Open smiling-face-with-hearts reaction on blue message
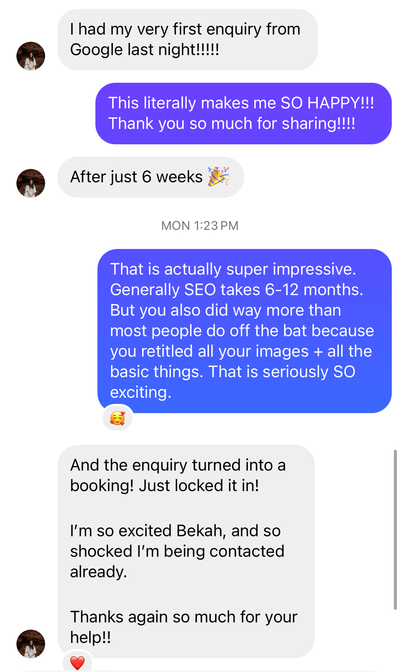Image resolution: width=400 pixels, height=672 pixels. 117,418
